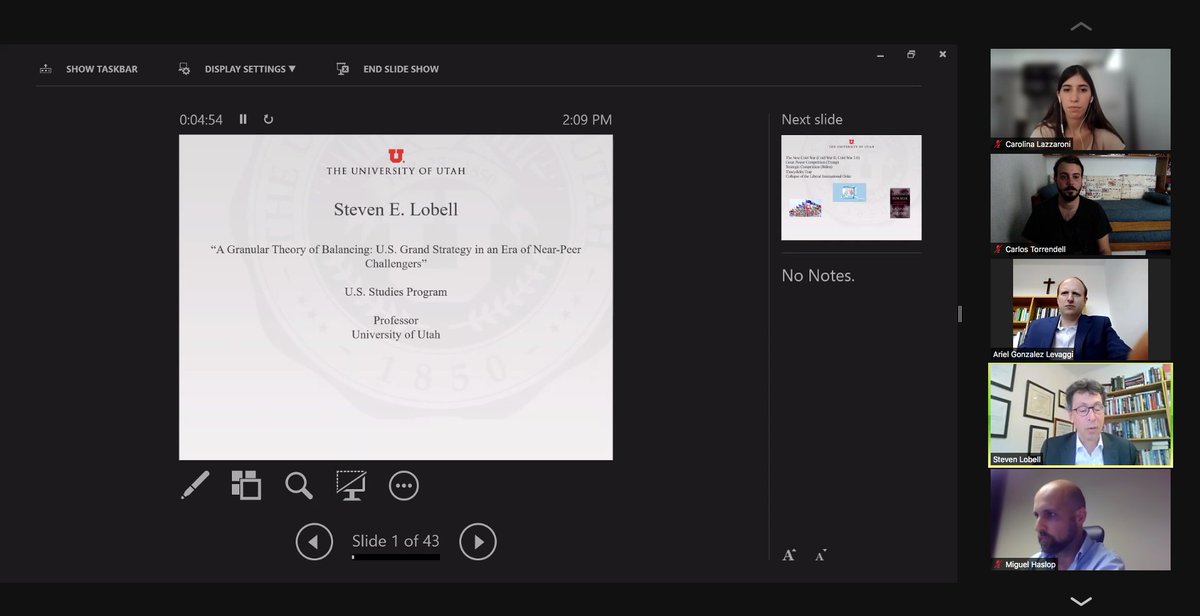This screenshot has width=1200, height=616.
Task: Select Carolina Lazzaroni's video tile
Action: (x=1080, y=100)
